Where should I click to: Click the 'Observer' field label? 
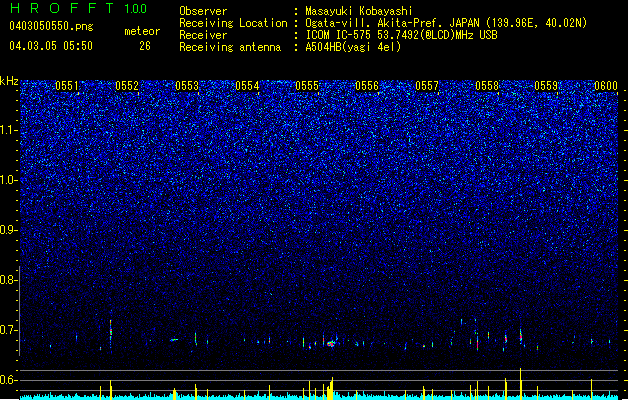coord(203,11)
